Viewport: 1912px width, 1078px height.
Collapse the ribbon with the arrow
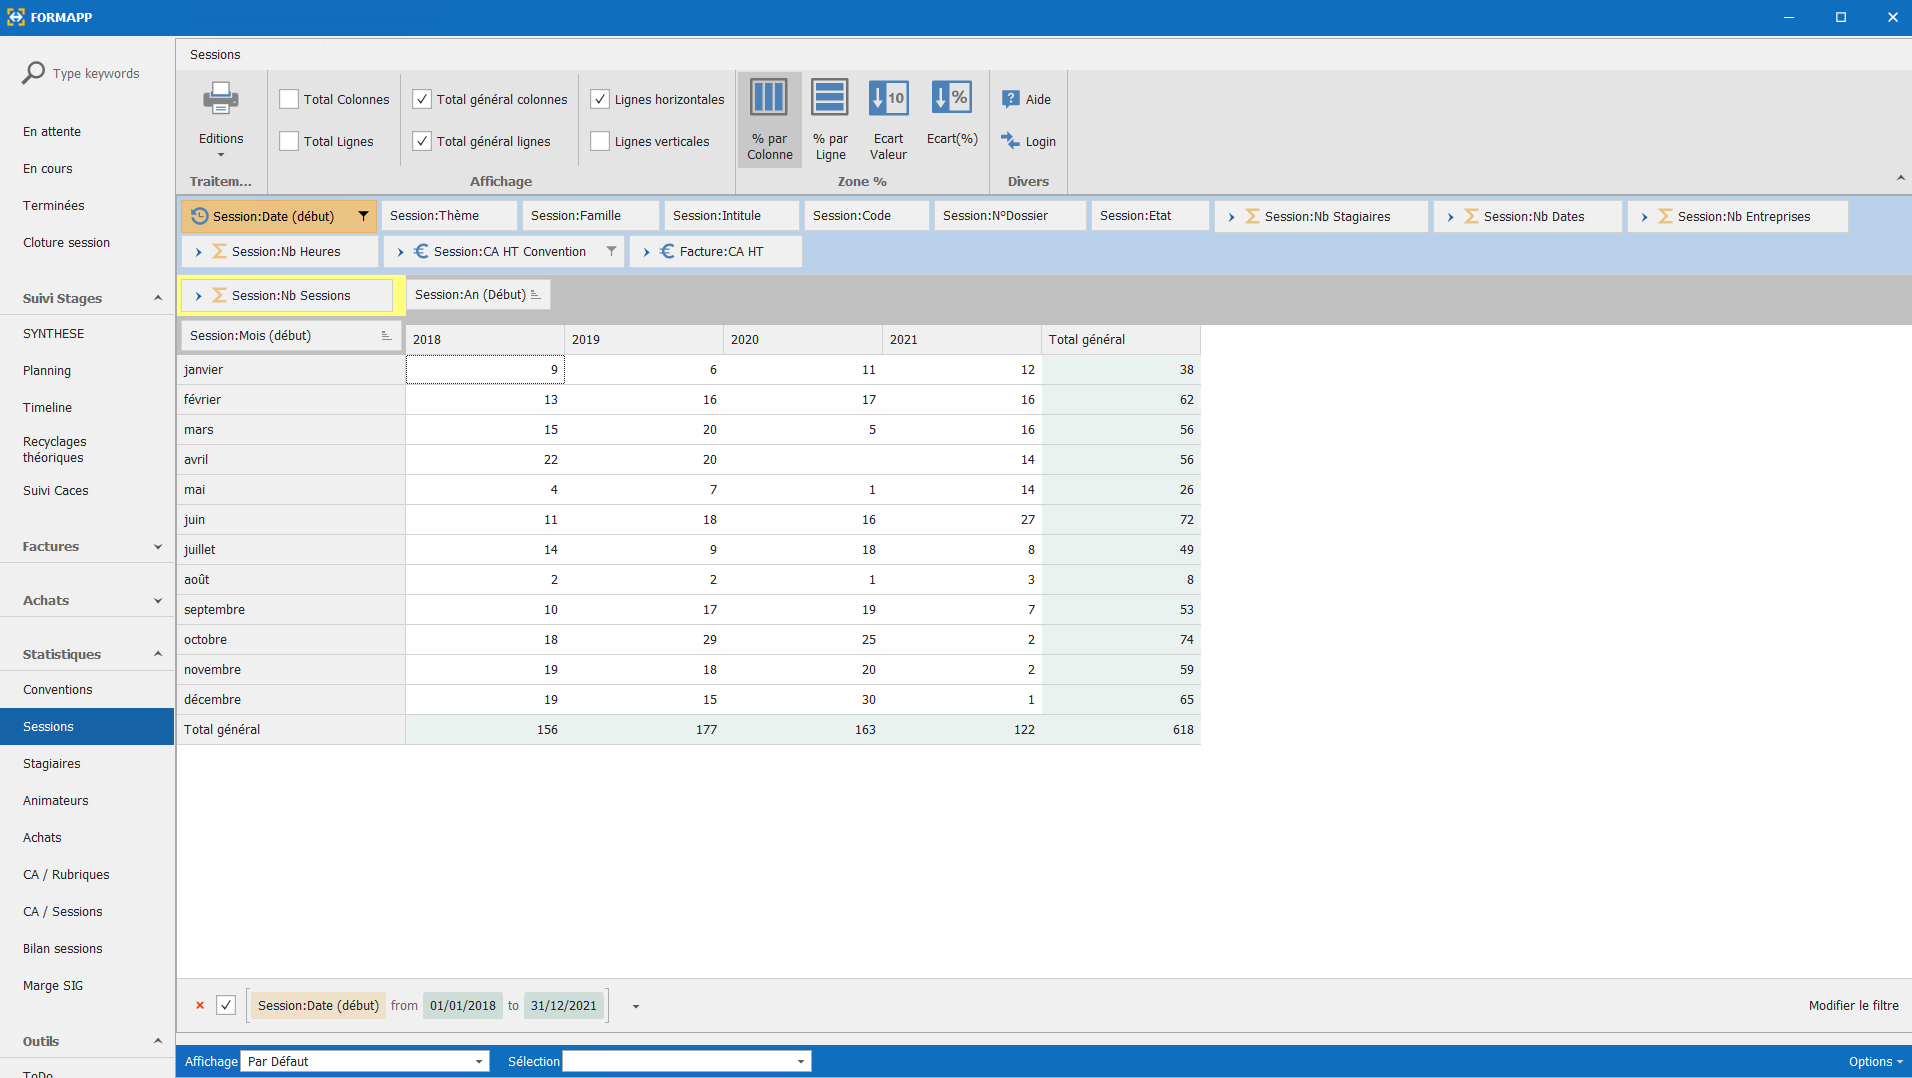pos(1900,178)
